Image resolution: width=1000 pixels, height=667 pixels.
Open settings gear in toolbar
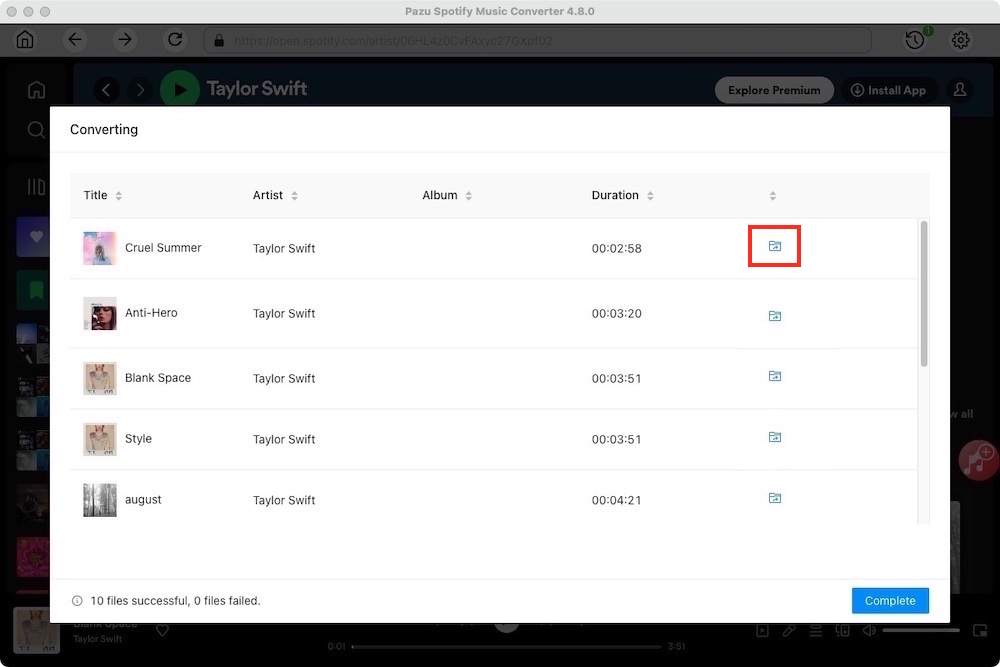(x=961, y=40)
